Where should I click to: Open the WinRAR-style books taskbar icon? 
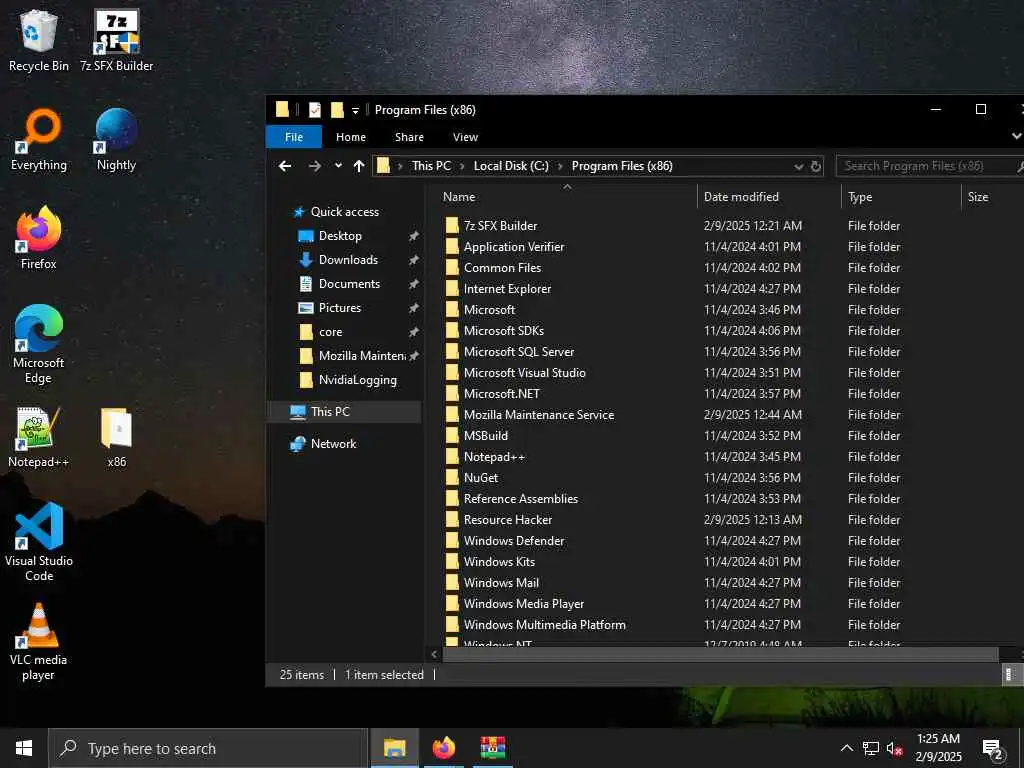click(492, 748)
